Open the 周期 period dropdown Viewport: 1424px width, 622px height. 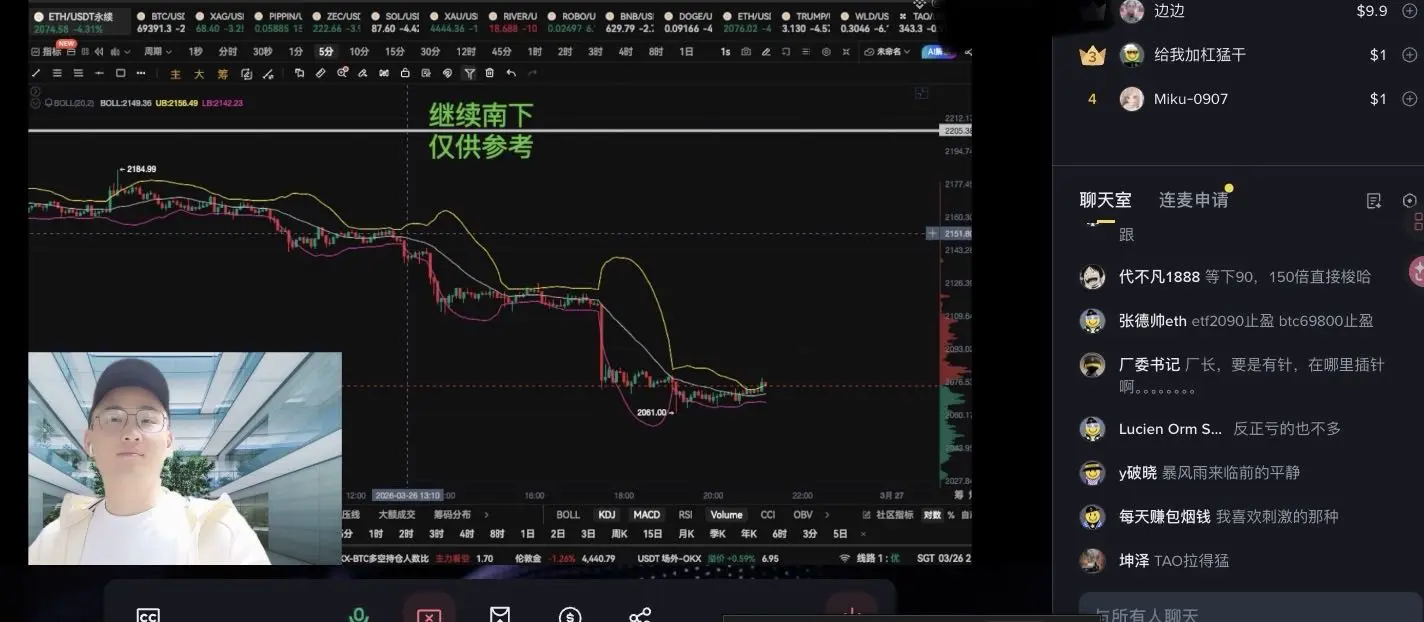157,52
